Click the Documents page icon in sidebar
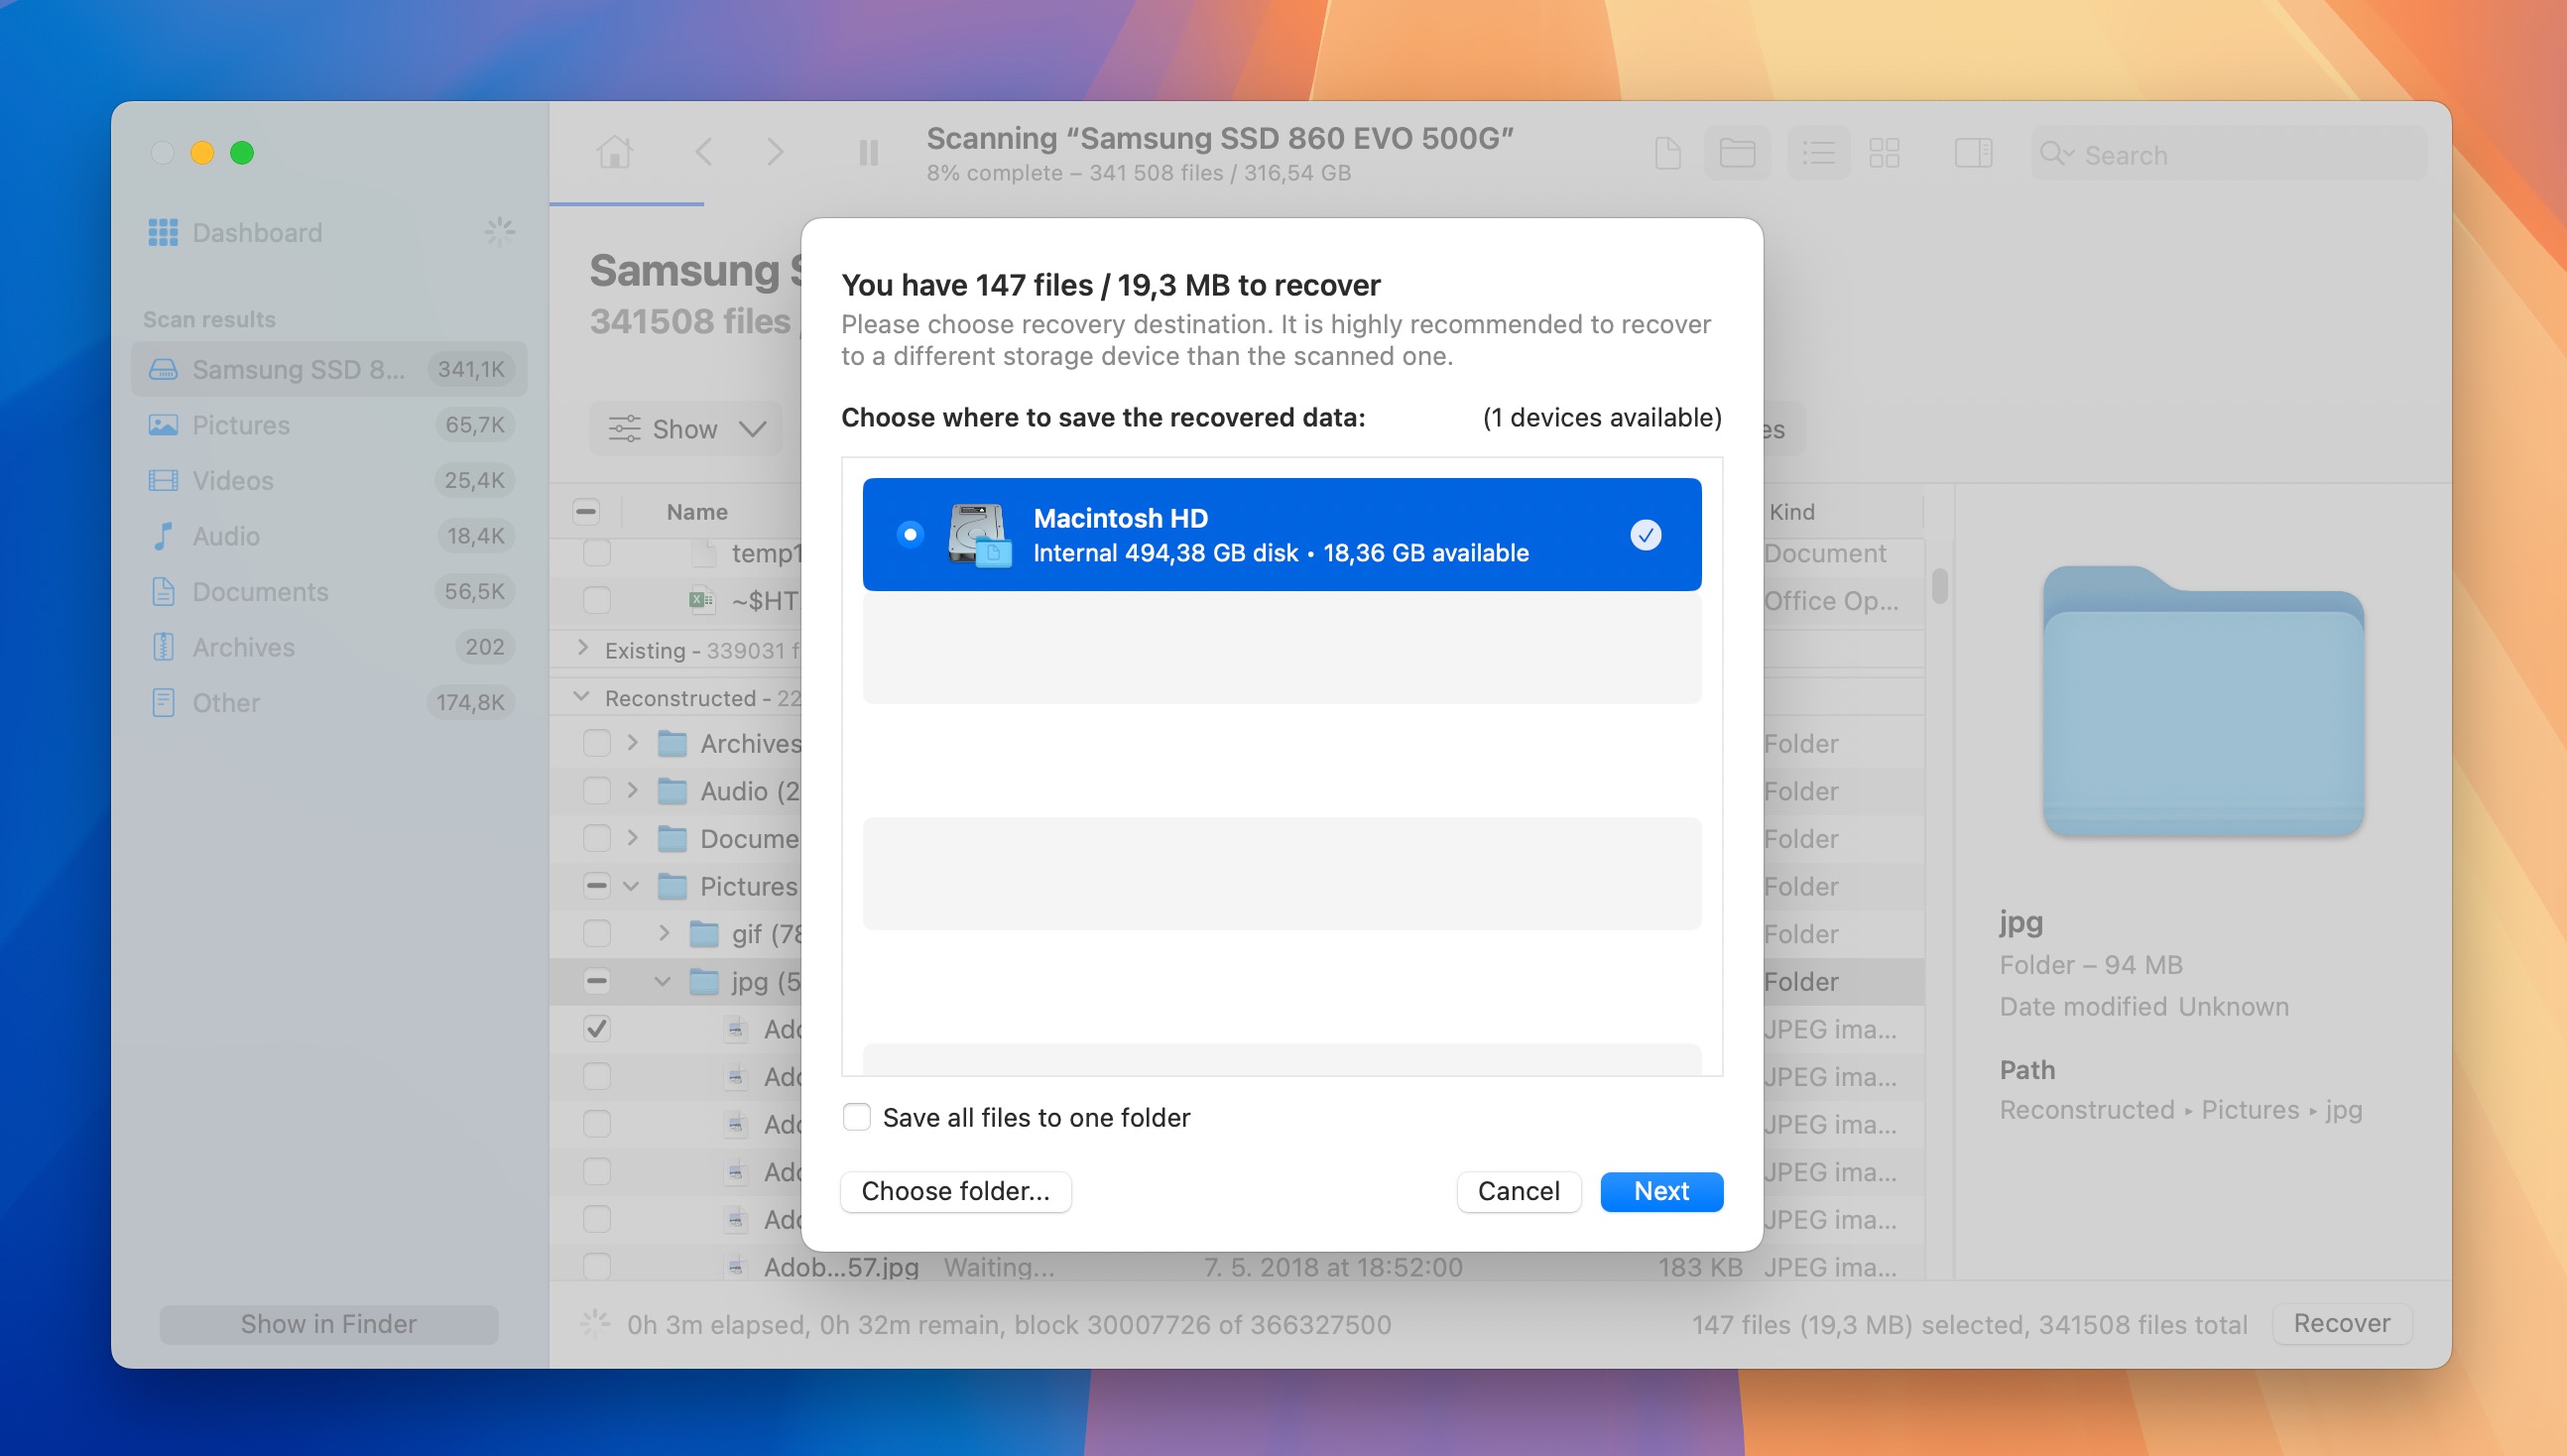The width and height of the screenshot is (2567, 1456). pyautogui.click(x=163, y=591)
